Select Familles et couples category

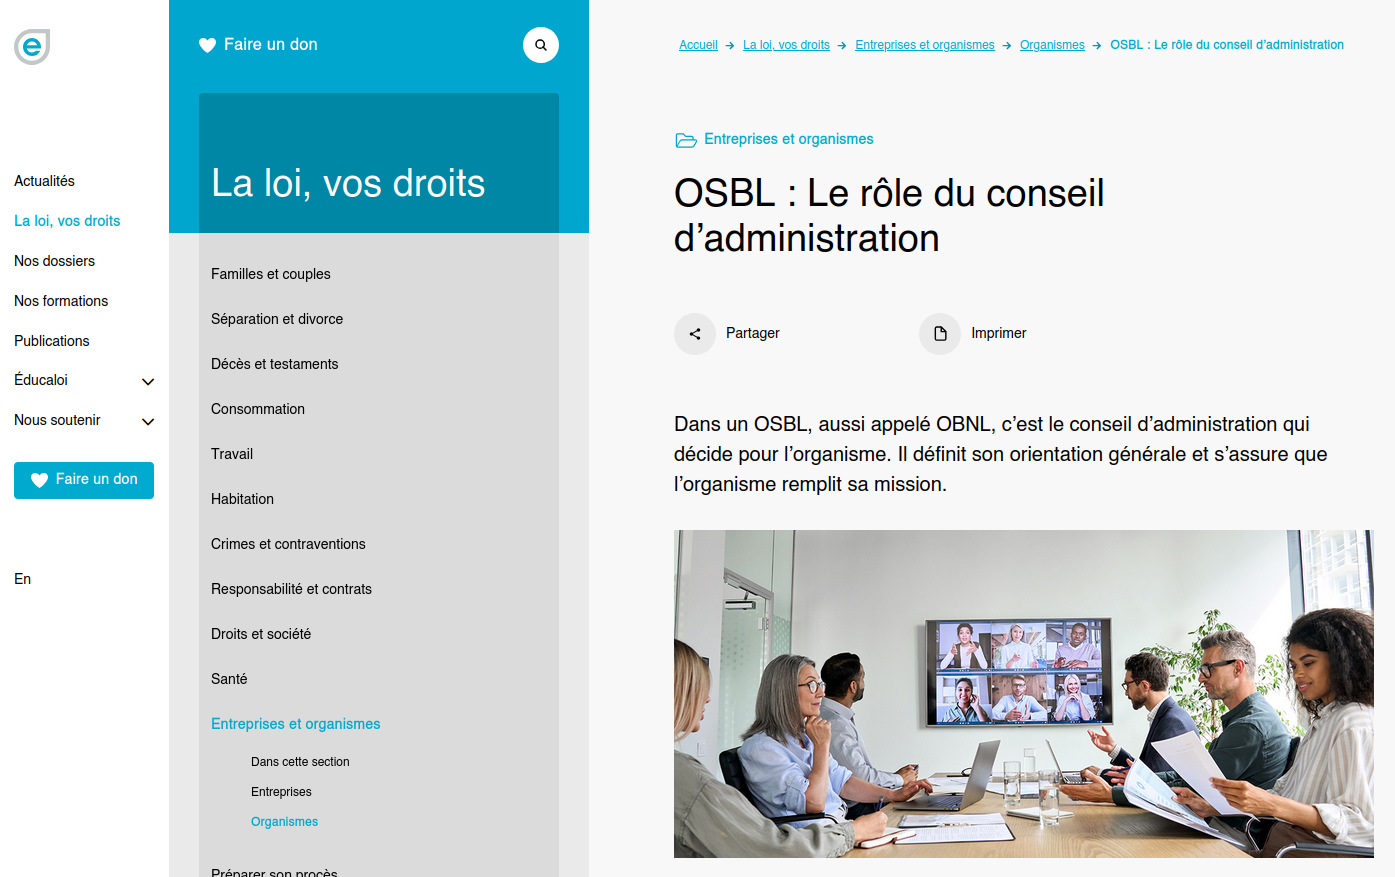(271, 274)
